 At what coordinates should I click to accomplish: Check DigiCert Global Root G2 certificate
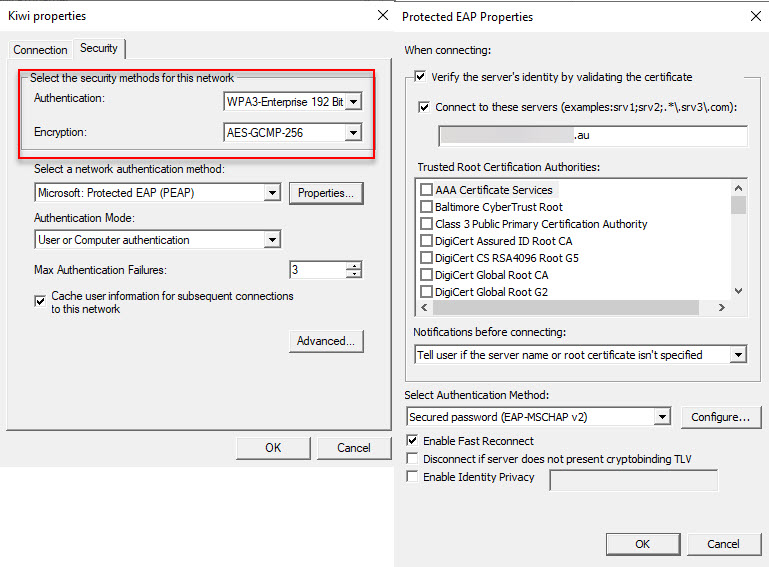coord(427,292)
